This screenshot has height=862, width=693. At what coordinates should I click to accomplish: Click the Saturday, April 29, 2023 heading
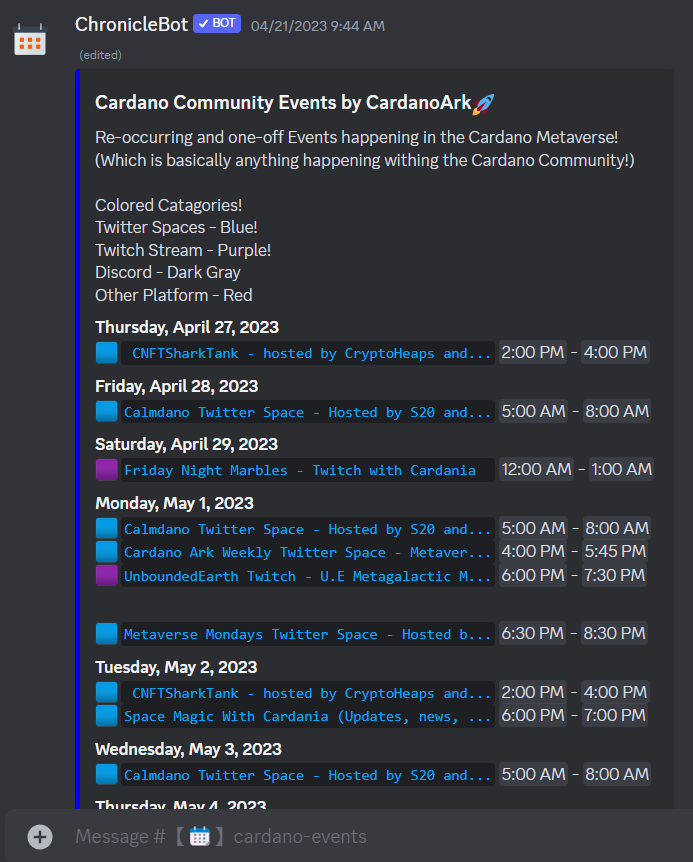186,444
